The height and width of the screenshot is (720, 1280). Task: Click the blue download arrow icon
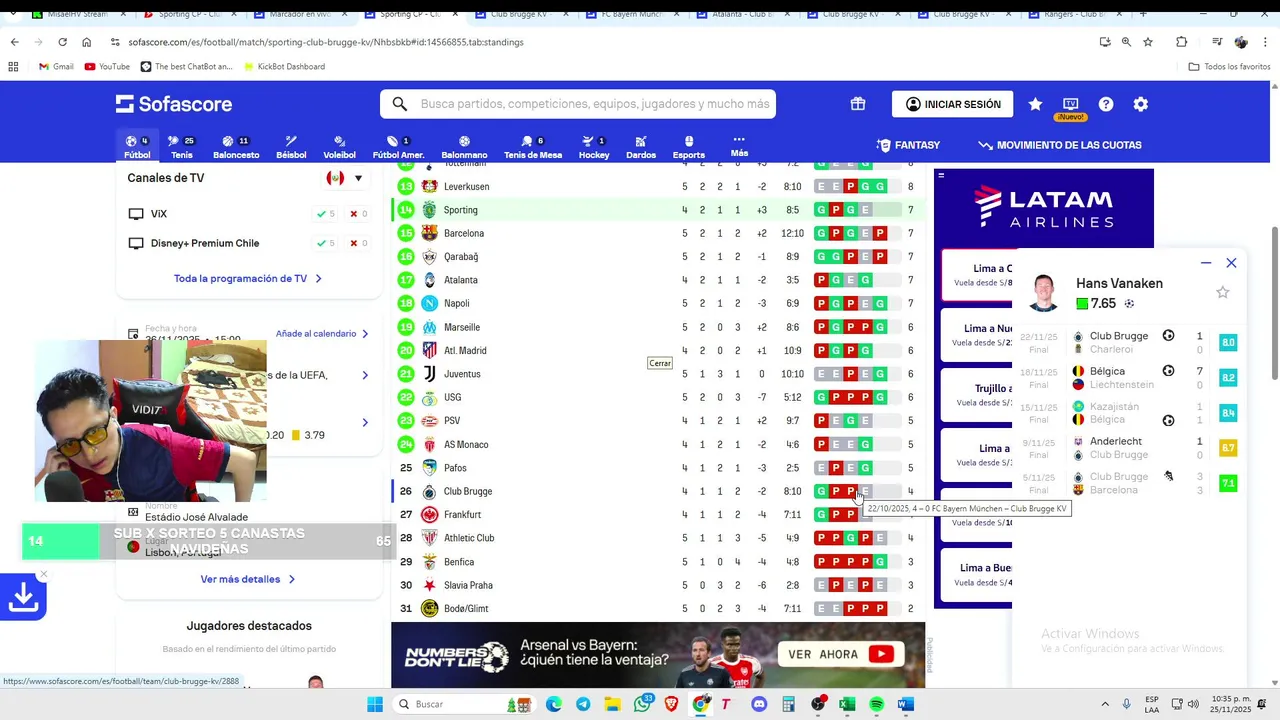[x=24, y=597]
